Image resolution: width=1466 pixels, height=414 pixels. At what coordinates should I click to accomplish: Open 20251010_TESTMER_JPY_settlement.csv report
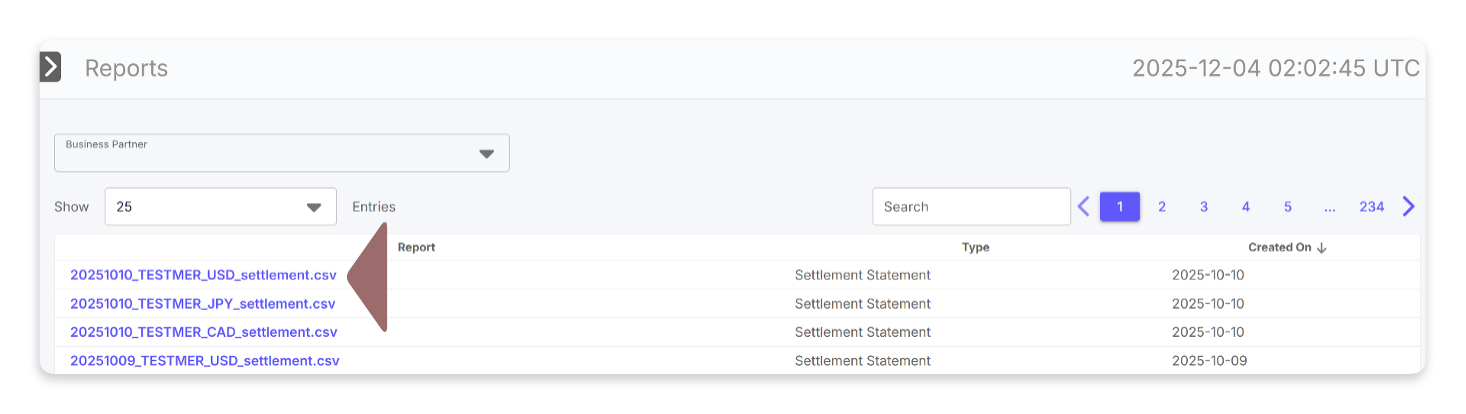(x=203, y=304)
